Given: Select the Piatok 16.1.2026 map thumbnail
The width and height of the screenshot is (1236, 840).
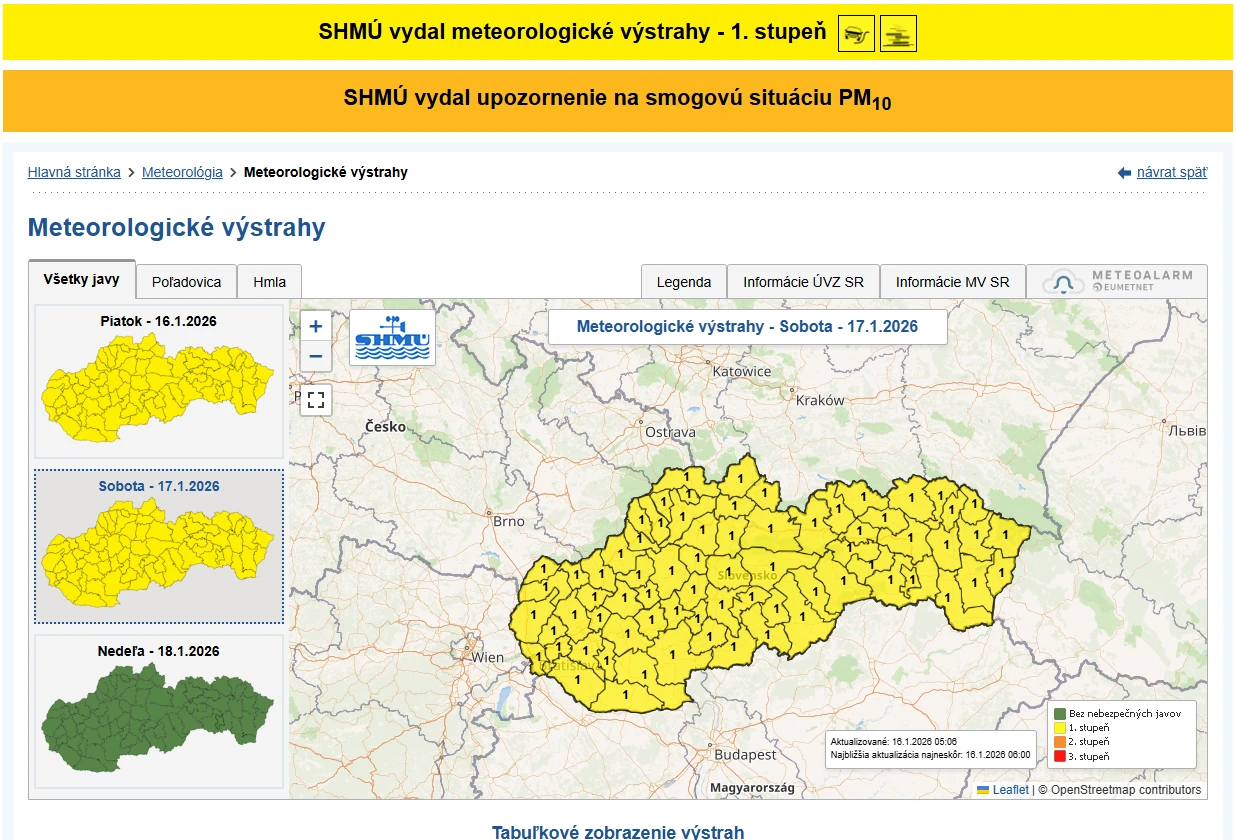Looking at the screenshot, I should tap(158, 381).
